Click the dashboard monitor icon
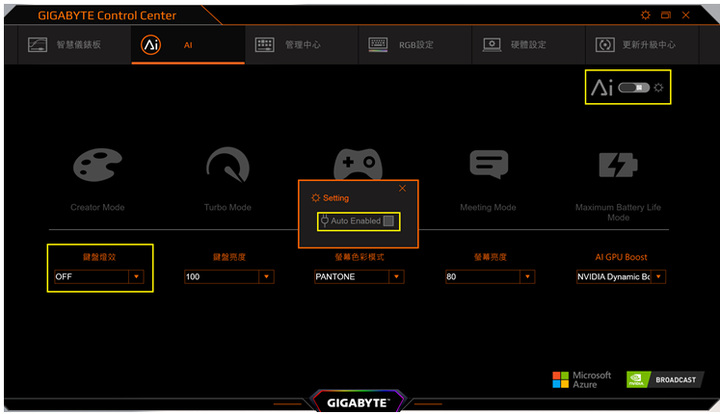 tap(38, 45)
